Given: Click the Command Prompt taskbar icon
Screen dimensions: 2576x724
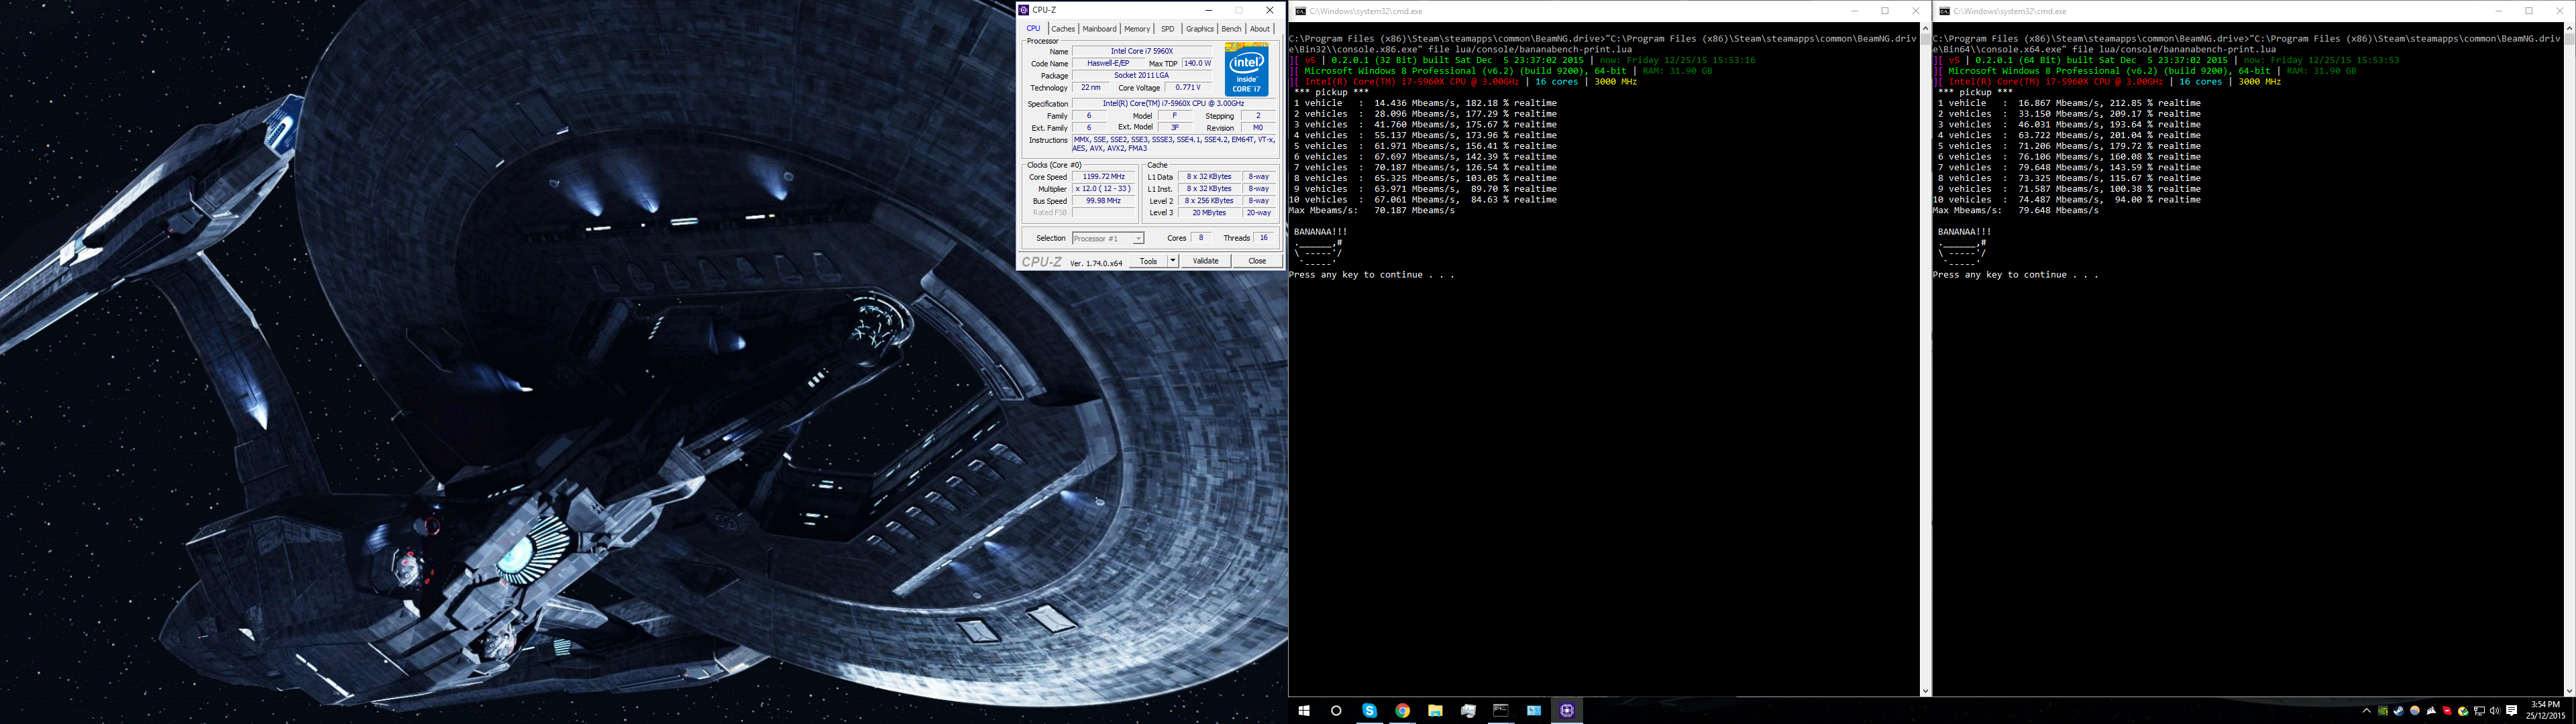Looking at the screenshot, I should (x=1501, y=711).
